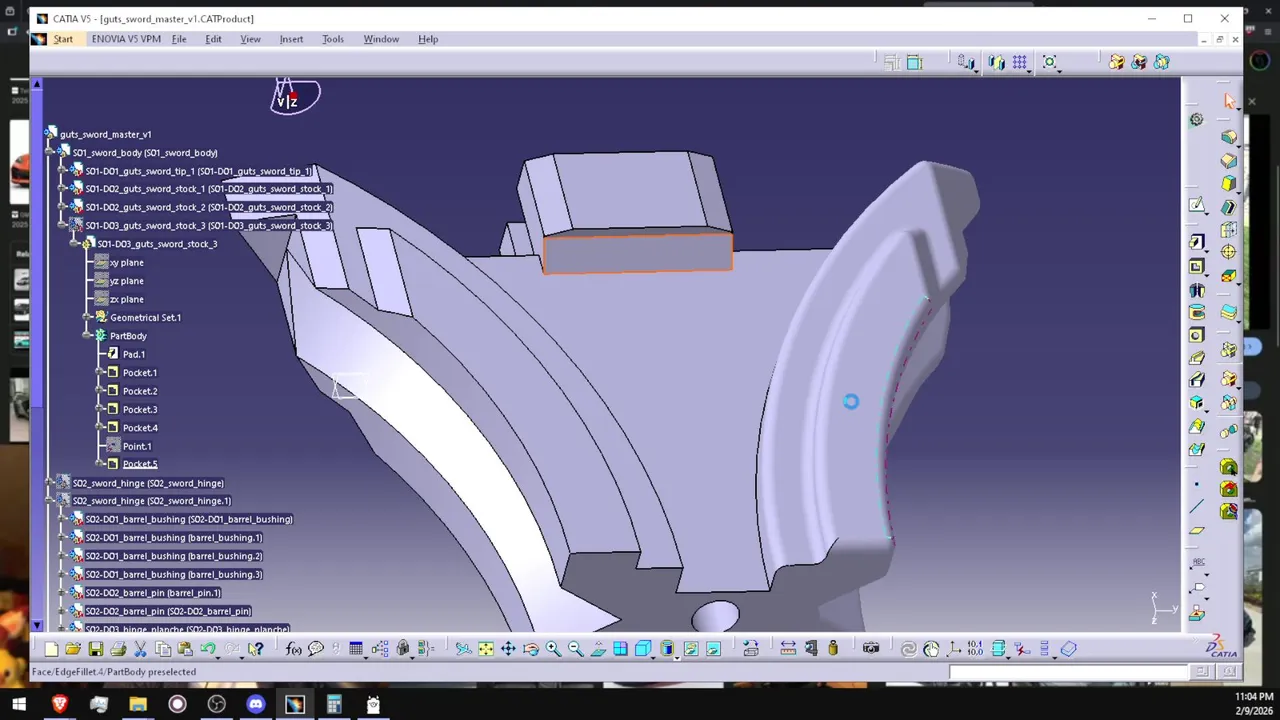Screen dimensions: 1280x720
Task: Expand the Pocket.5 node
Action: (100, 464)
